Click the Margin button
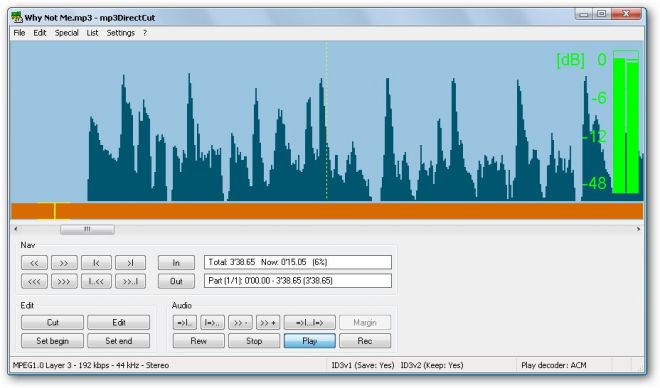This screenshot has width=660, height=388. (365, 322)
